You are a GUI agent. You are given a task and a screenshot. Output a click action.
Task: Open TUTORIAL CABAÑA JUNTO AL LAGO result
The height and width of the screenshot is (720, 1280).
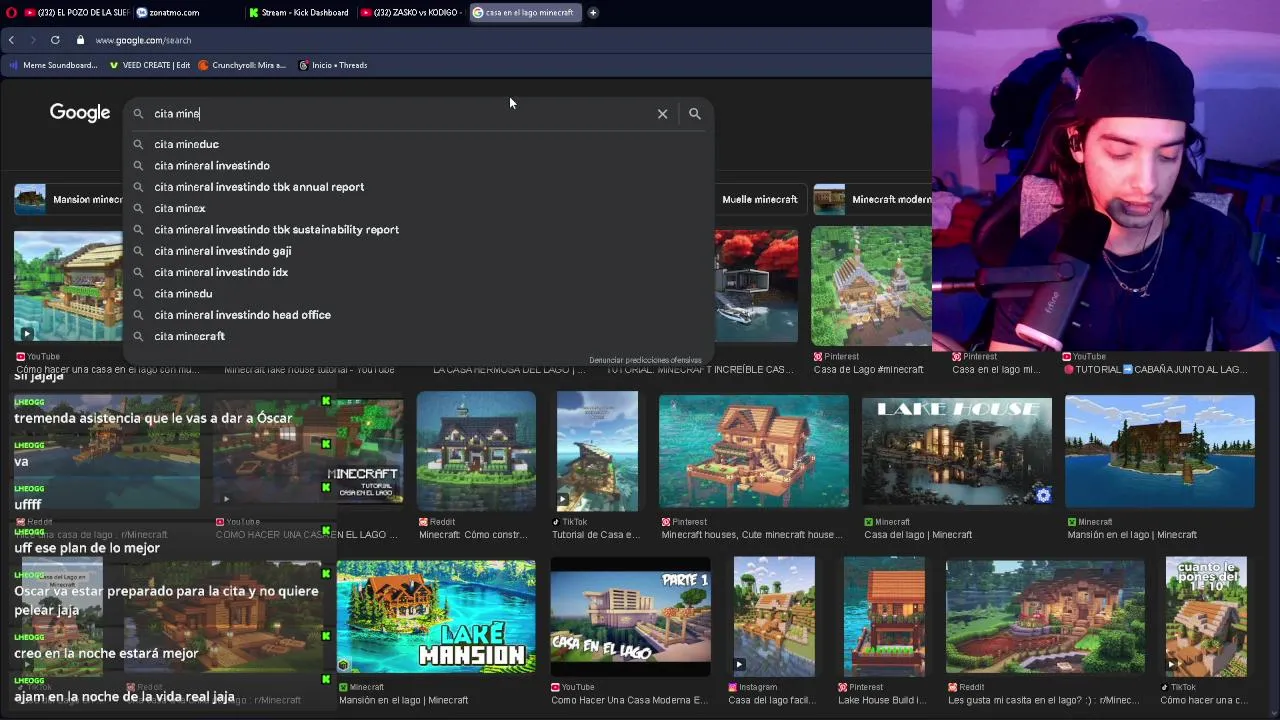tap(1155, 369)
